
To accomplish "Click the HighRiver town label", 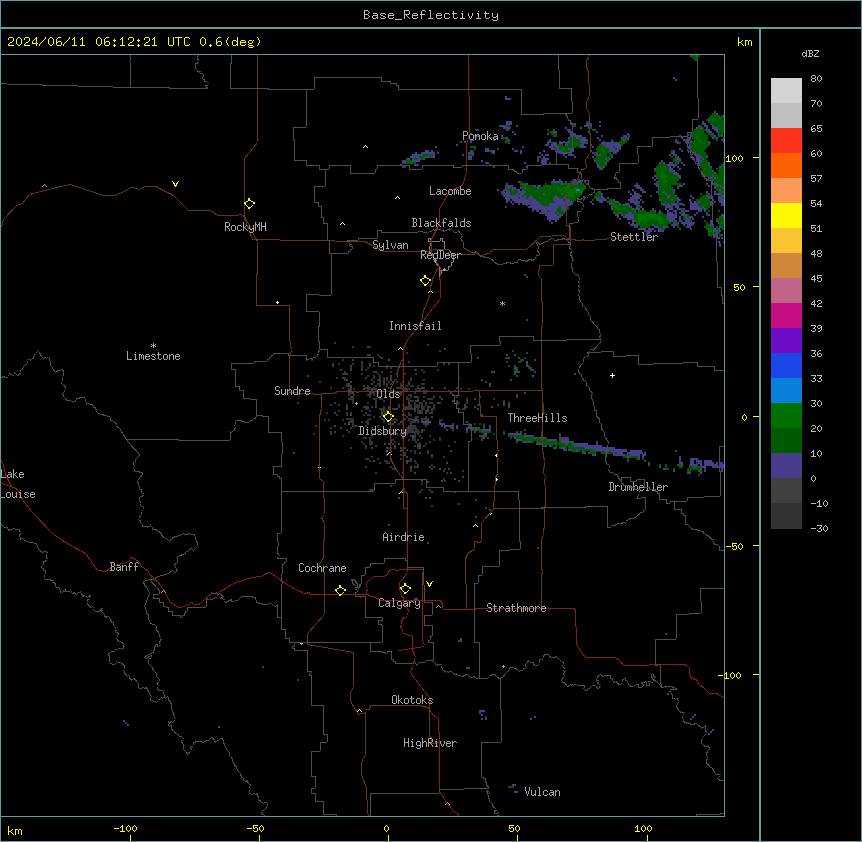I will click(430, 743).
